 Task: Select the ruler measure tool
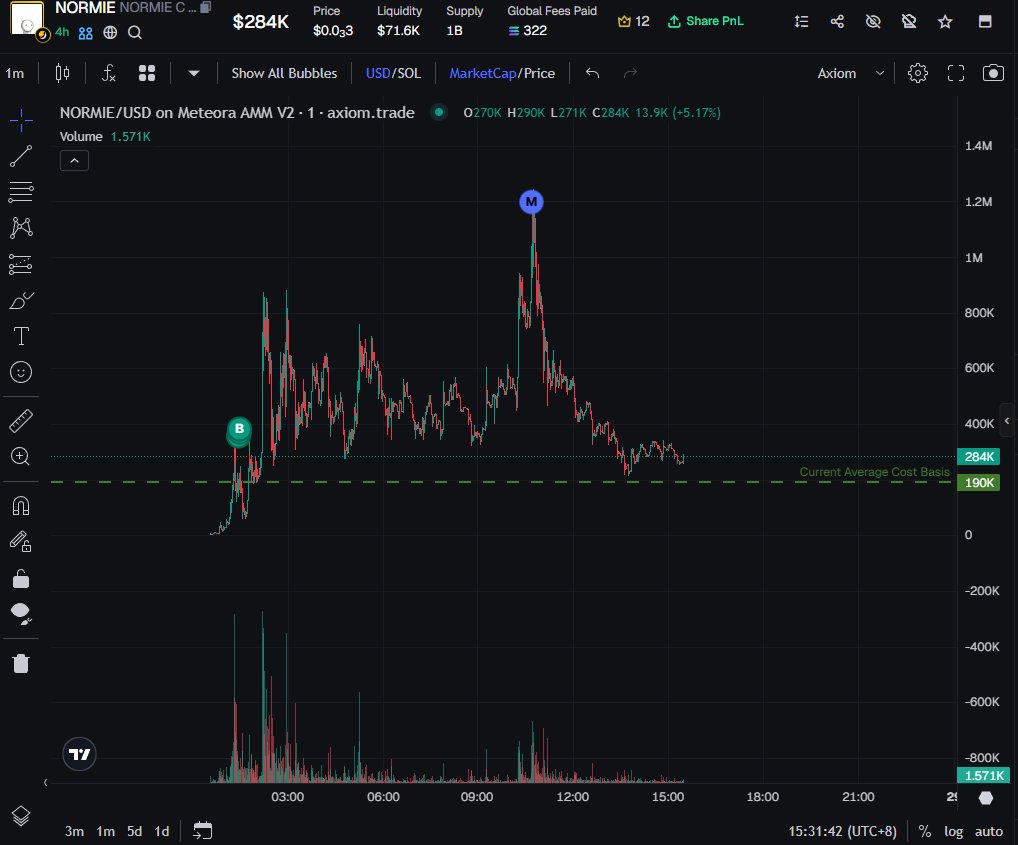[x=21, y=421]
